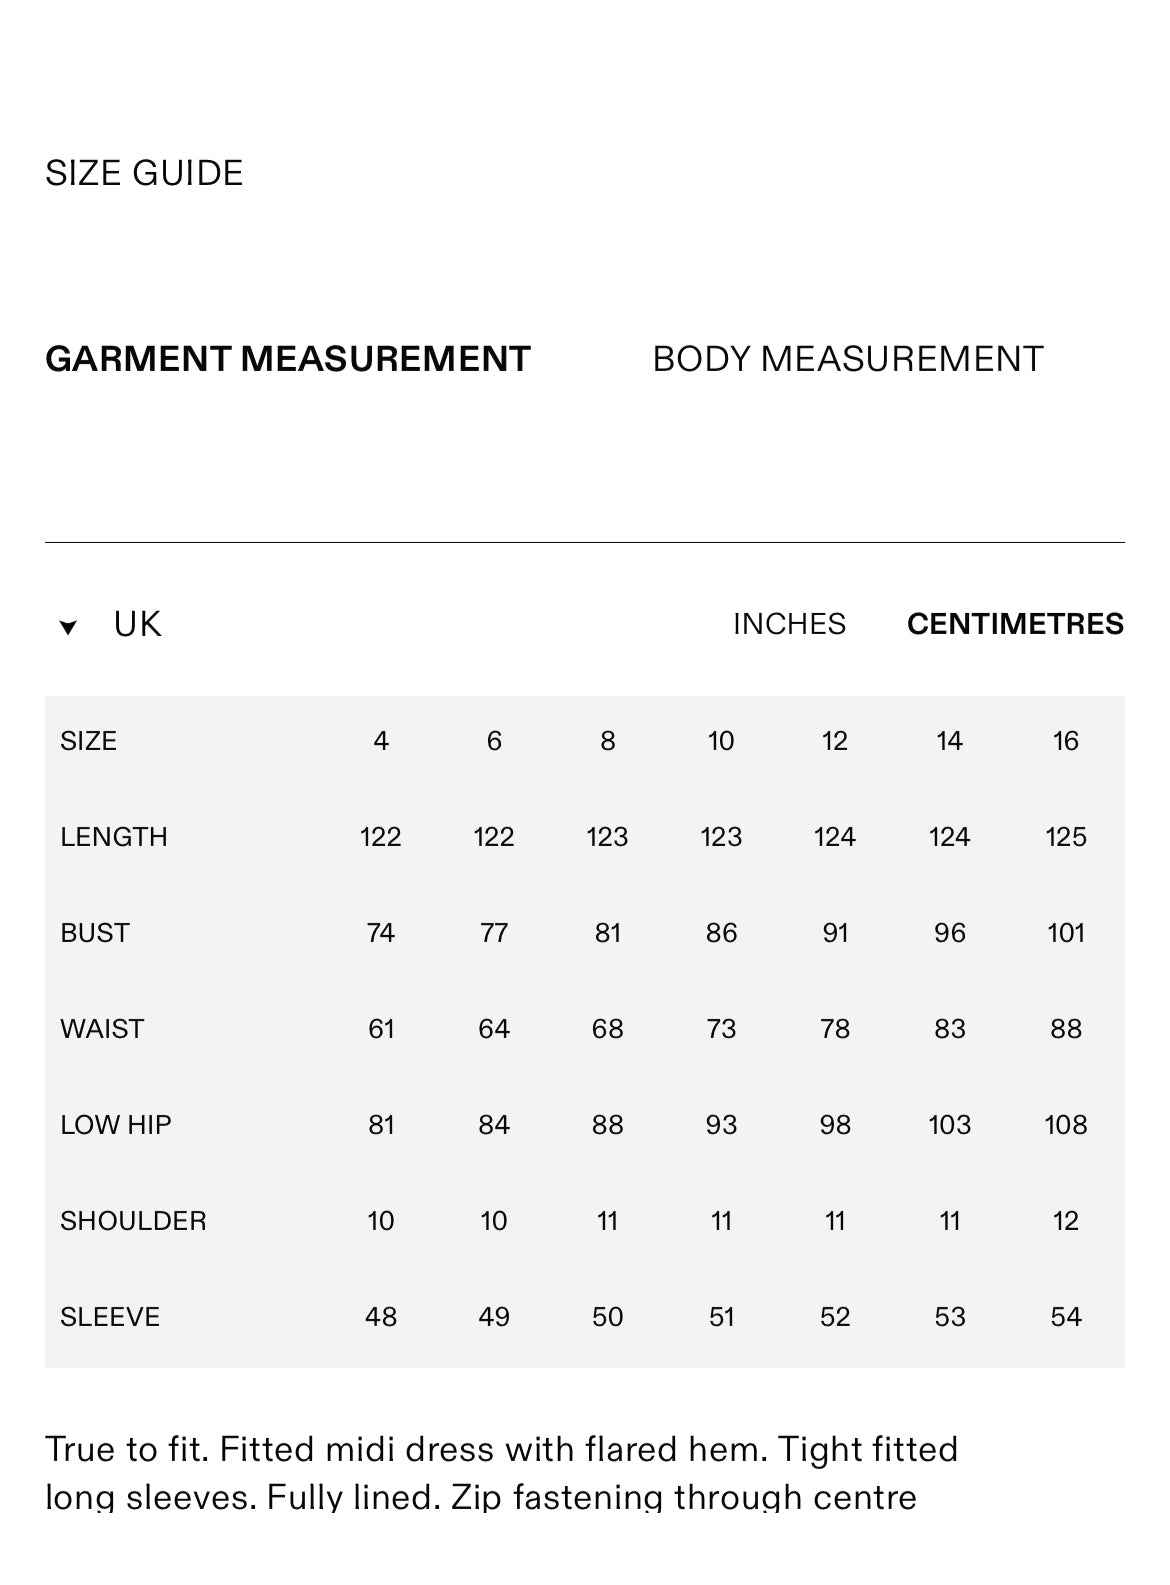The height and width of the screenshot is (1585, 1170).
Task: Click the Bust row label
Action: coord(95,933)
